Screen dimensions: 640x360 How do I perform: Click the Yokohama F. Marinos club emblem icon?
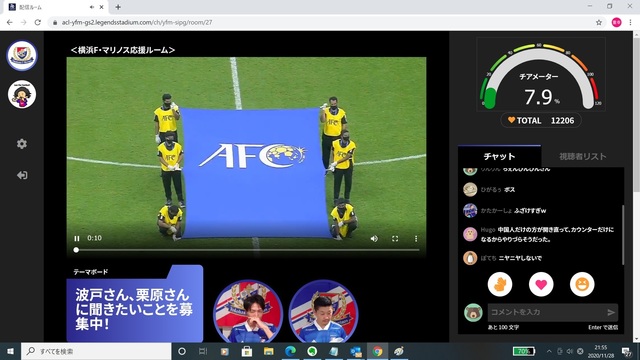[x=22, y=56]
